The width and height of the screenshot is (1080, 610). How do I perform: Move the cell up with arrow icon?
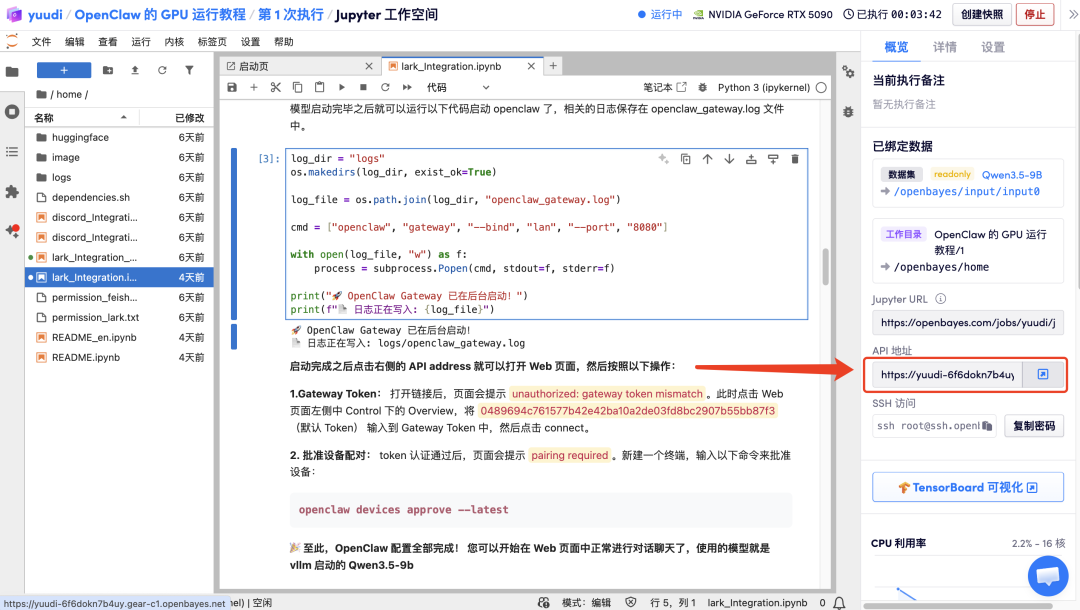707,159
